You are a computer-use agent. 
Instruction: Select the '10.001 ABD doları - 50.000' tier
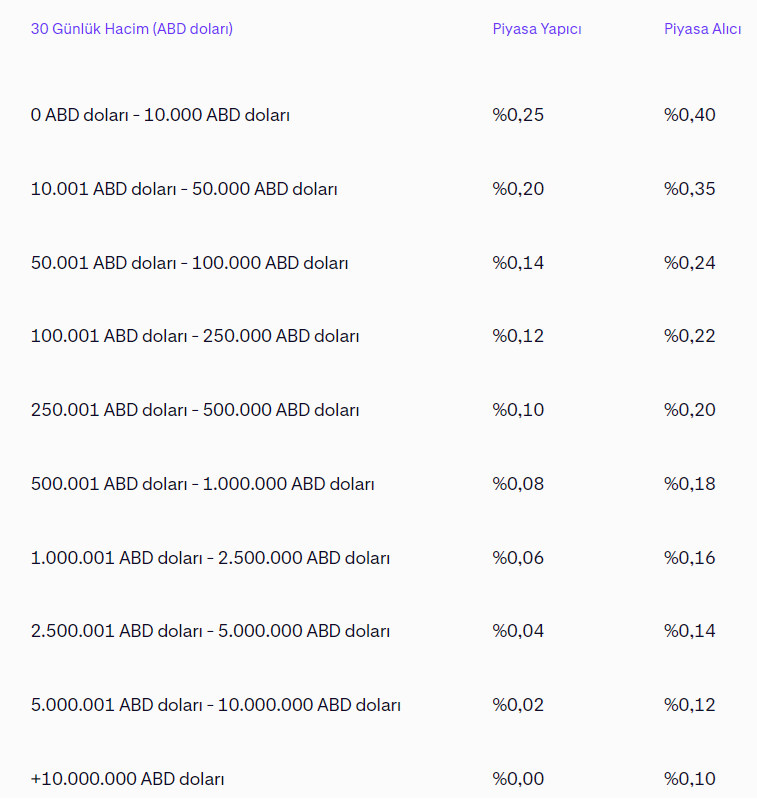click(184, 189)
